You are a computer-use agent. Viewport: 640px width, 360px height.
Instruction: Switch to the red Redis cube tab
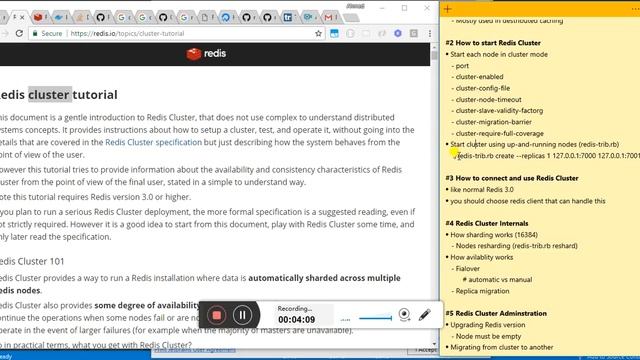pos(38,17)
